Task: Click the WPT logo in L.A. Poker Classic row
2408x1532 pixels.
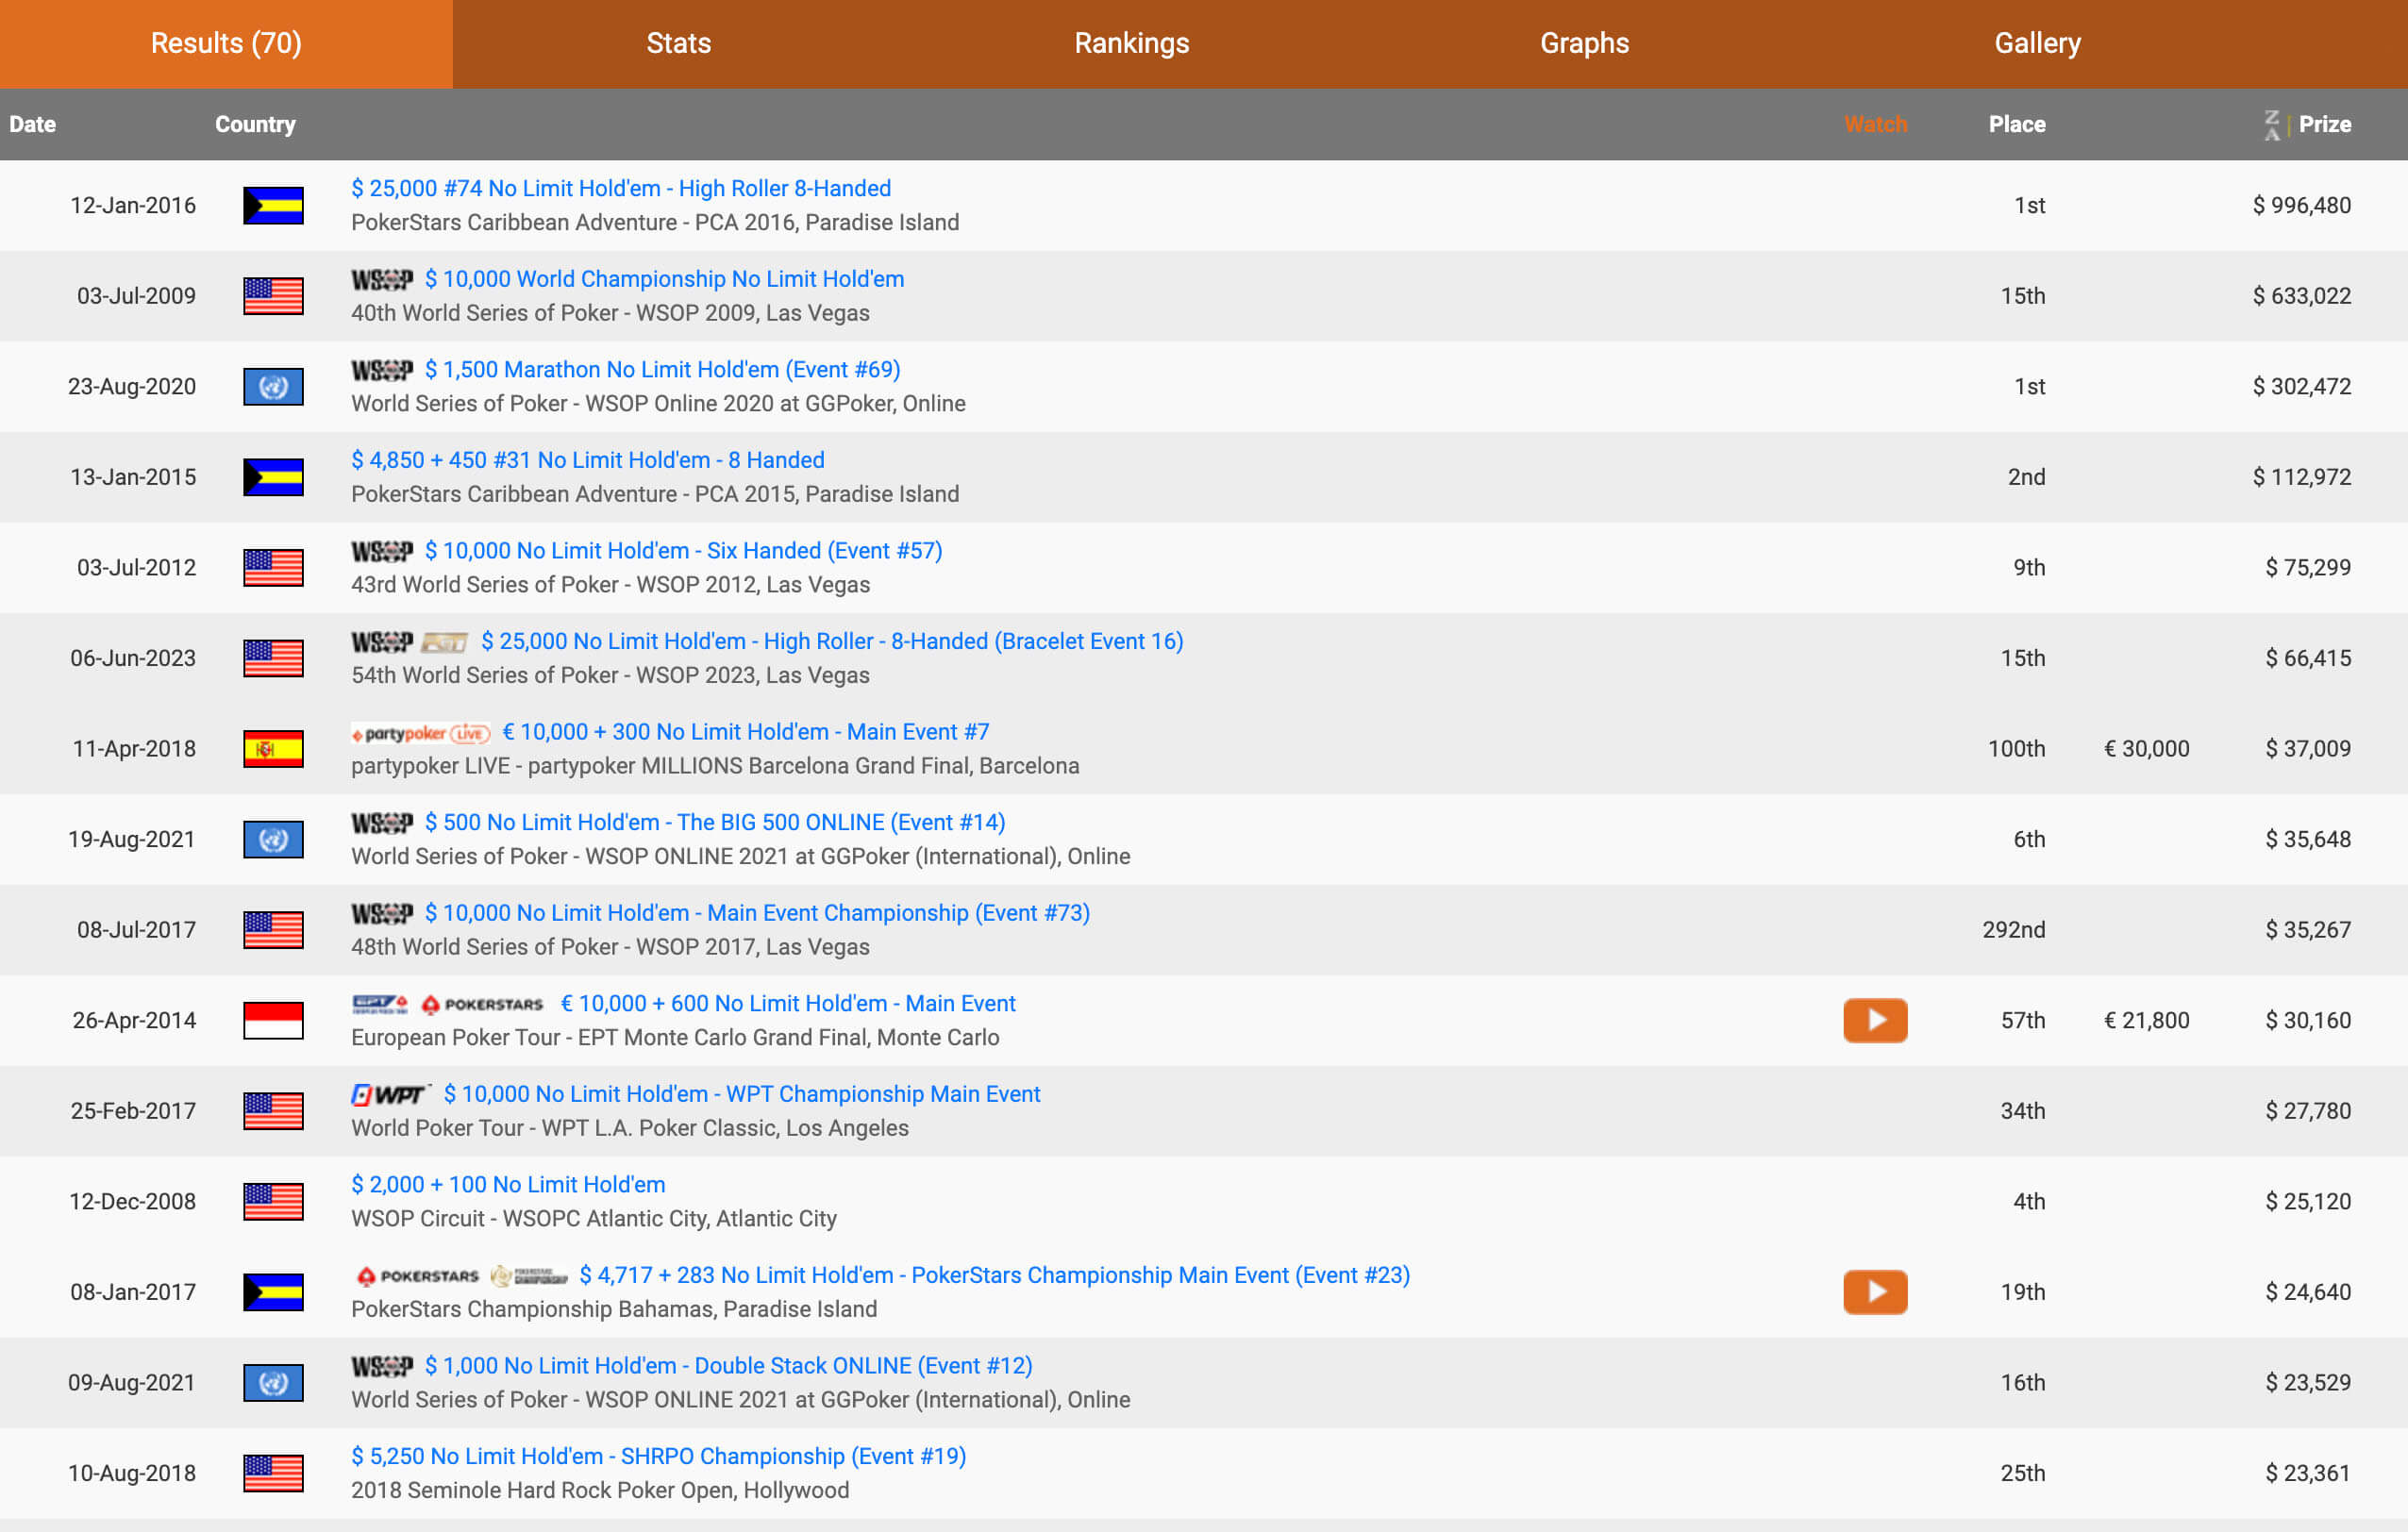Action: tap(390, 1095)
